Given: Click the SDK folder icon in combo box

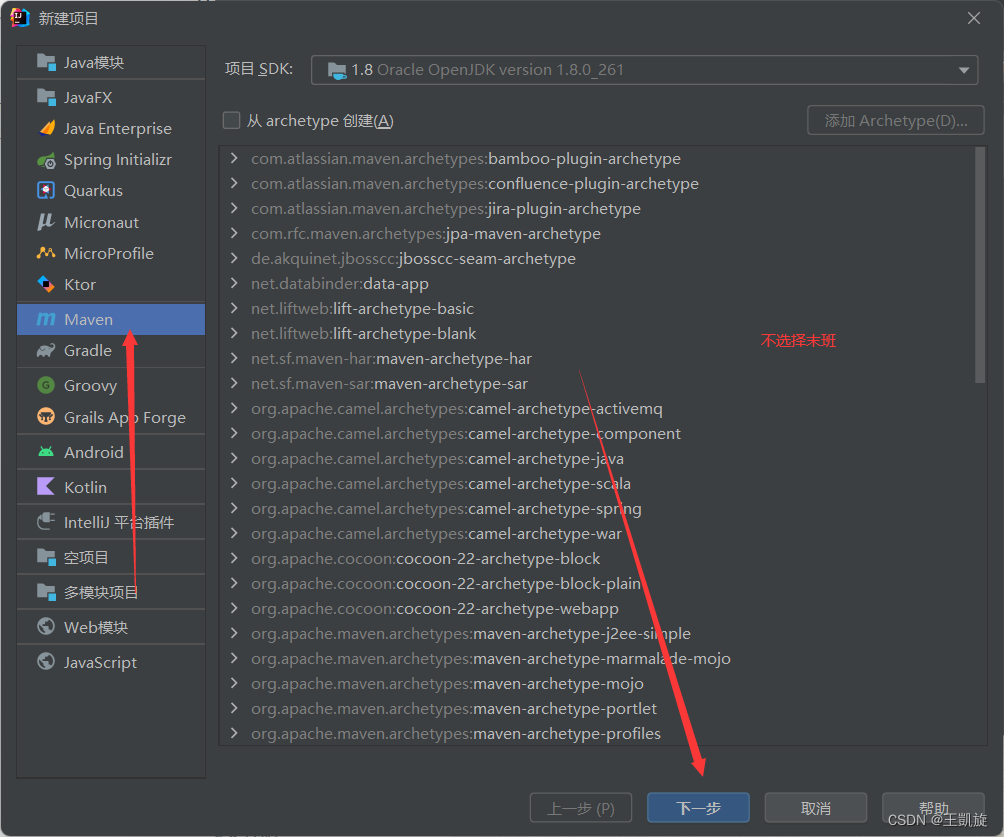Looking at the screenshot, I should tap(337, 70).
